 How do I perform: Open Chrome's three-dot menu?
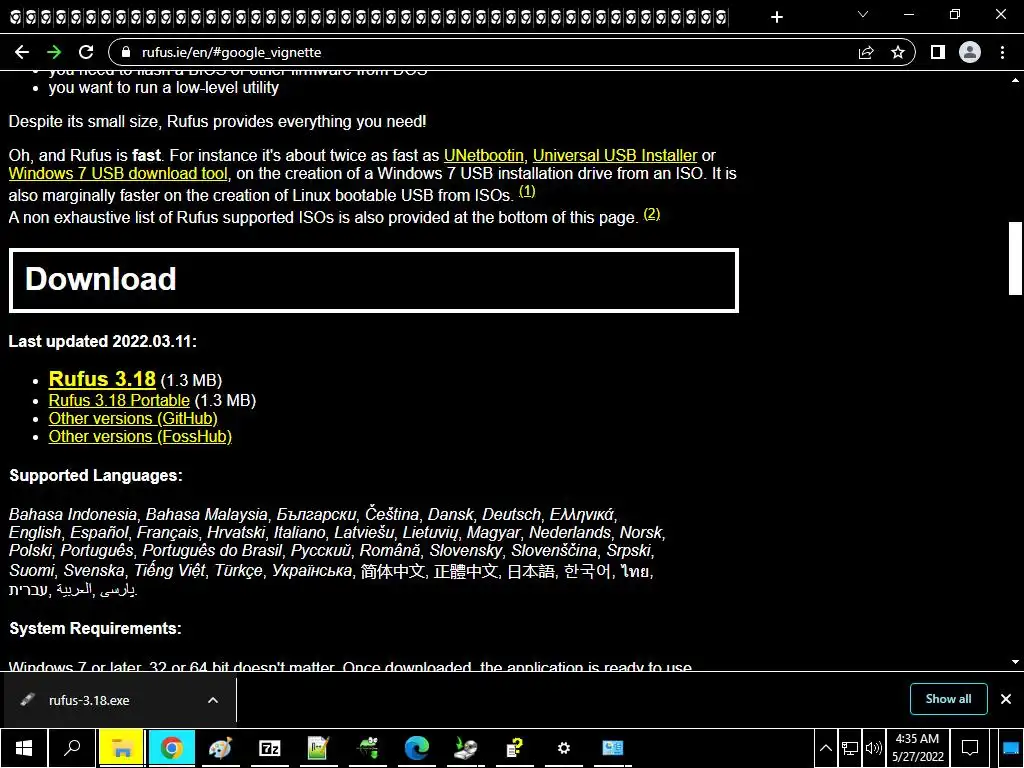[1002, 52]
